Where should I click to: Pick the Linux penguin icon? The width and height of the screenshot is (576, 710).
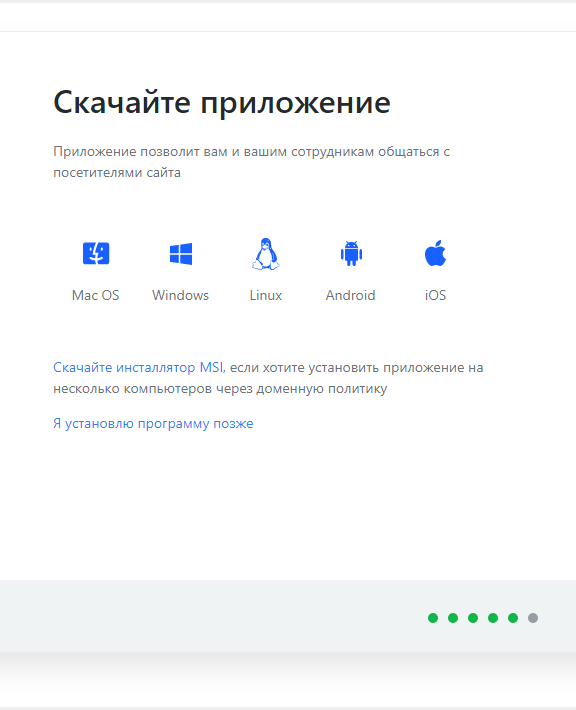pyautogui.click(x=266, y=254)
